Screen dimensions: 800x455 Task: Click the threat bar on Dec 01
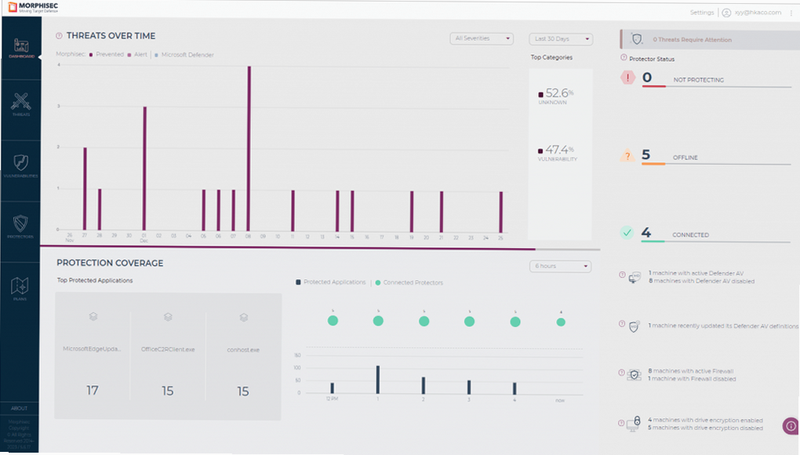tap(144, 168)
